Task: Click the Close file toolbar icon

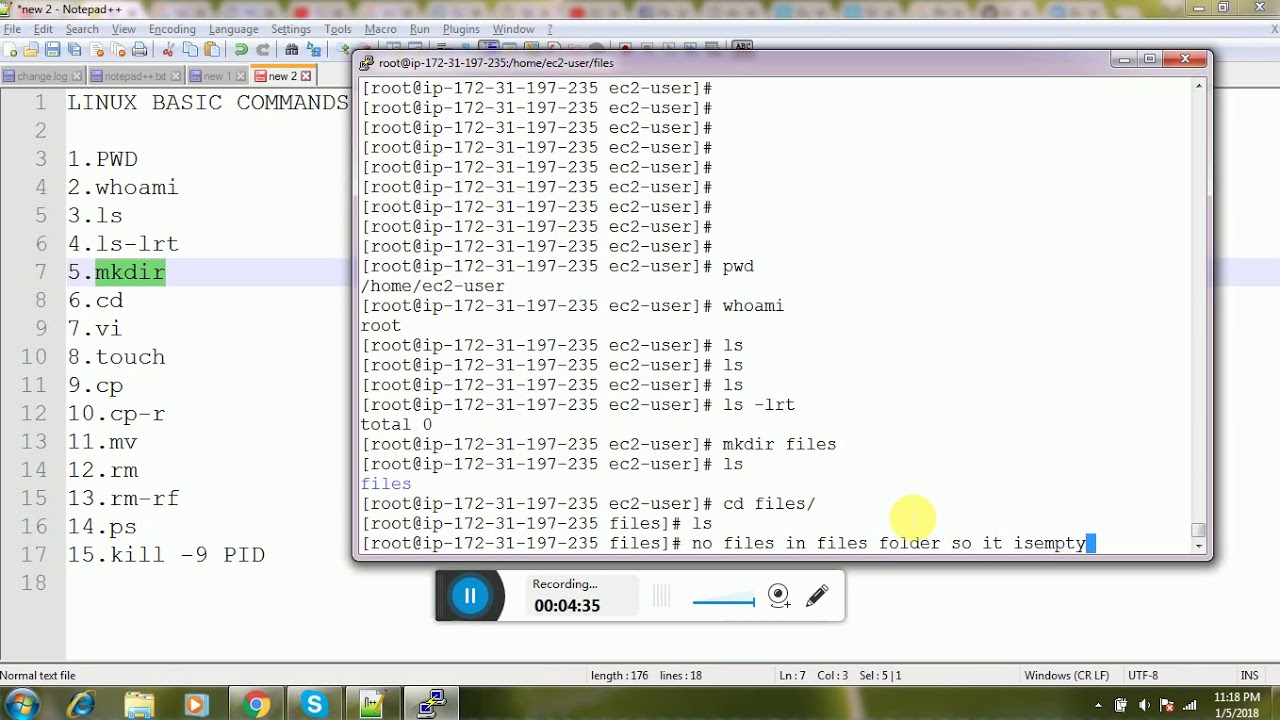Action: (97, 50)
